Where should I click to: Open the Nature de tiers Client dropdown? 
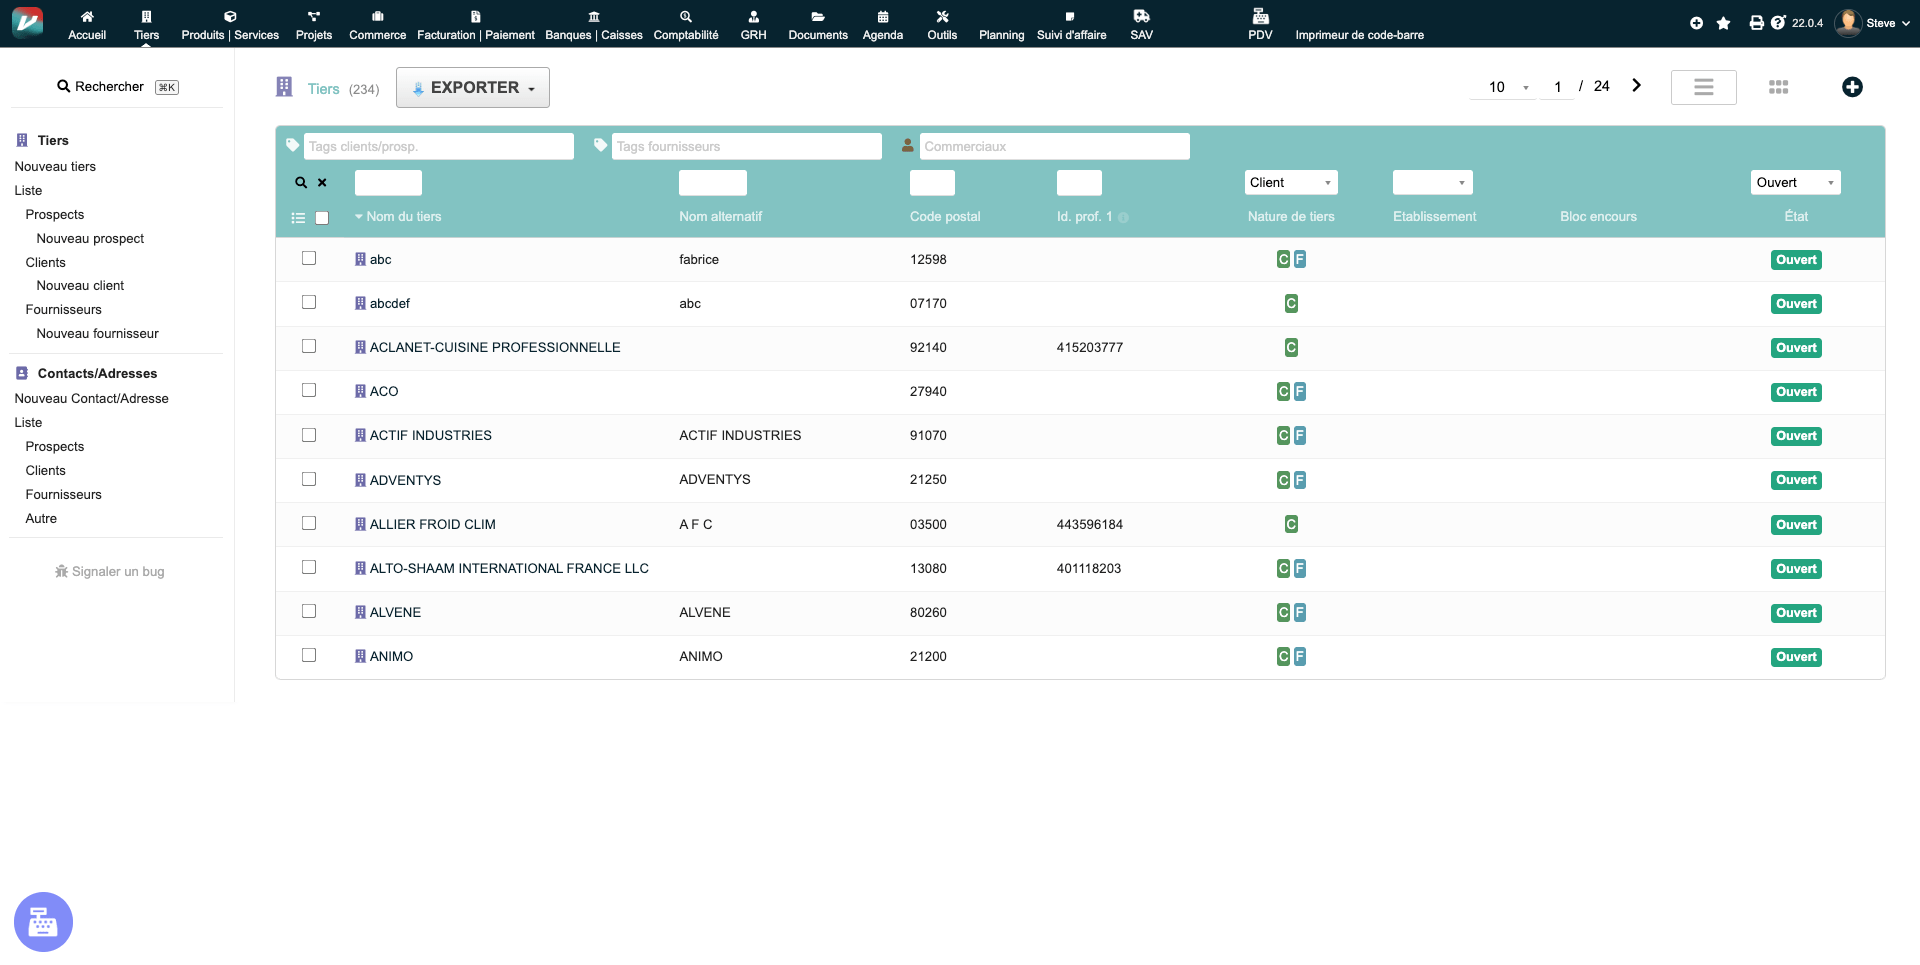click(x=1290, y=183)
